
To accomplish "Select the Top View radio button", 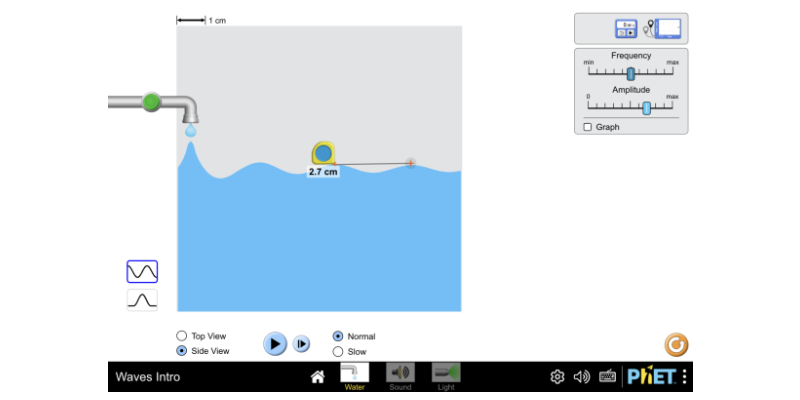I will (182, 336).
